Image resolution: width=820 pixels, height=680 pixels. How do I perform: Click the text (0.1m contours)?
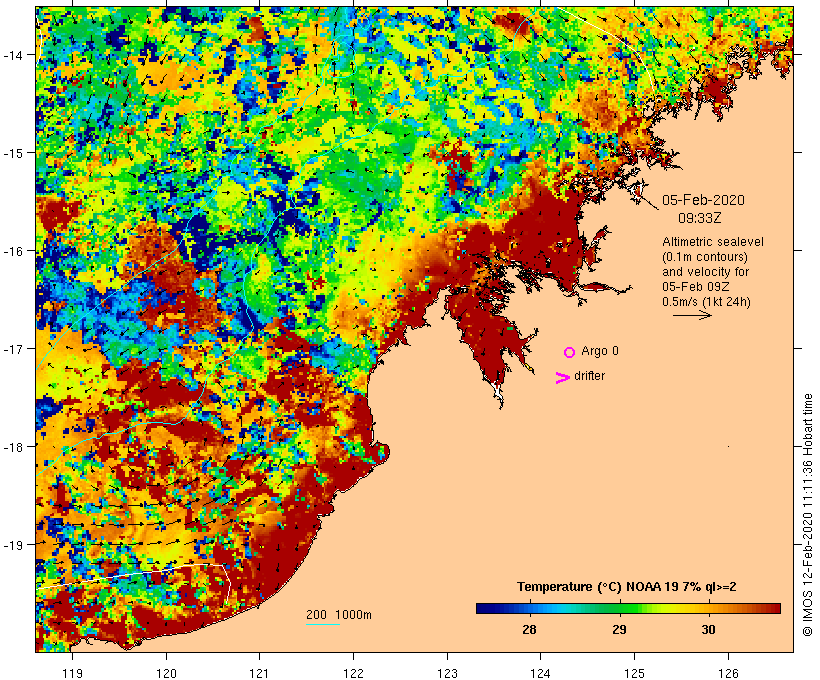(705, 257)
